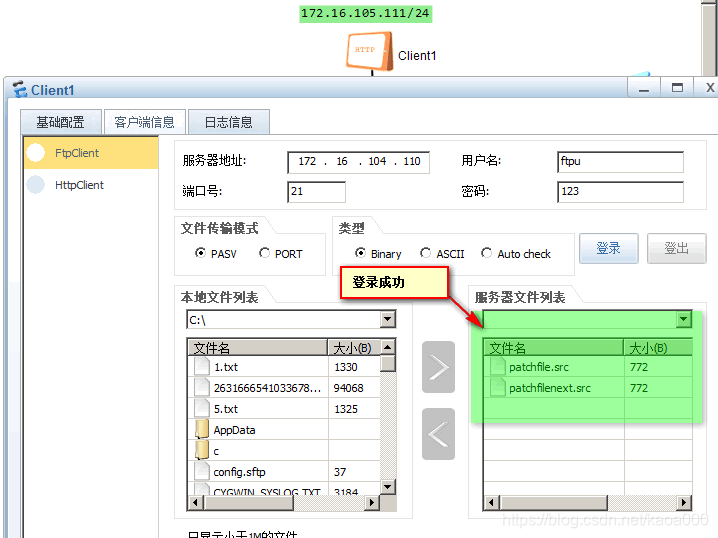This screenshot has height=538, width=718.
Task: Click local 大小(B) column header
Action: 354,348
